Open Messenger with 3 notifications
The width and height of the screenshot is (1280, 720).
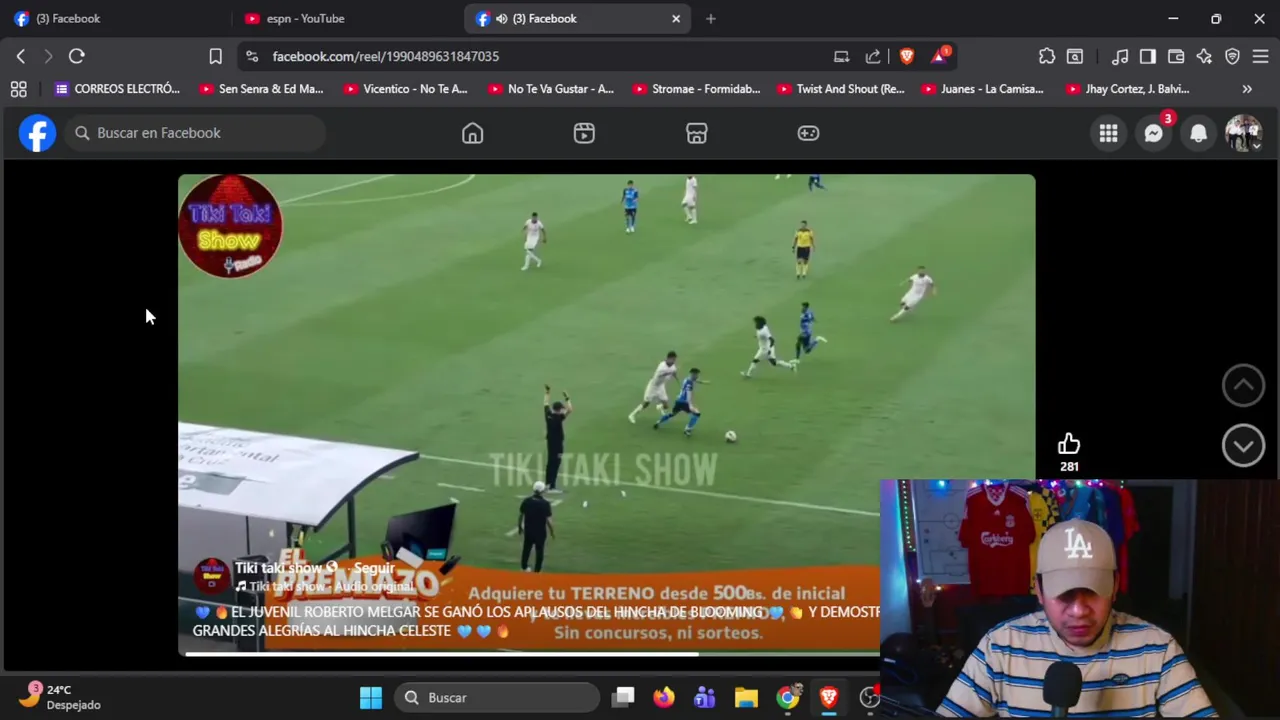point(1154,133)
